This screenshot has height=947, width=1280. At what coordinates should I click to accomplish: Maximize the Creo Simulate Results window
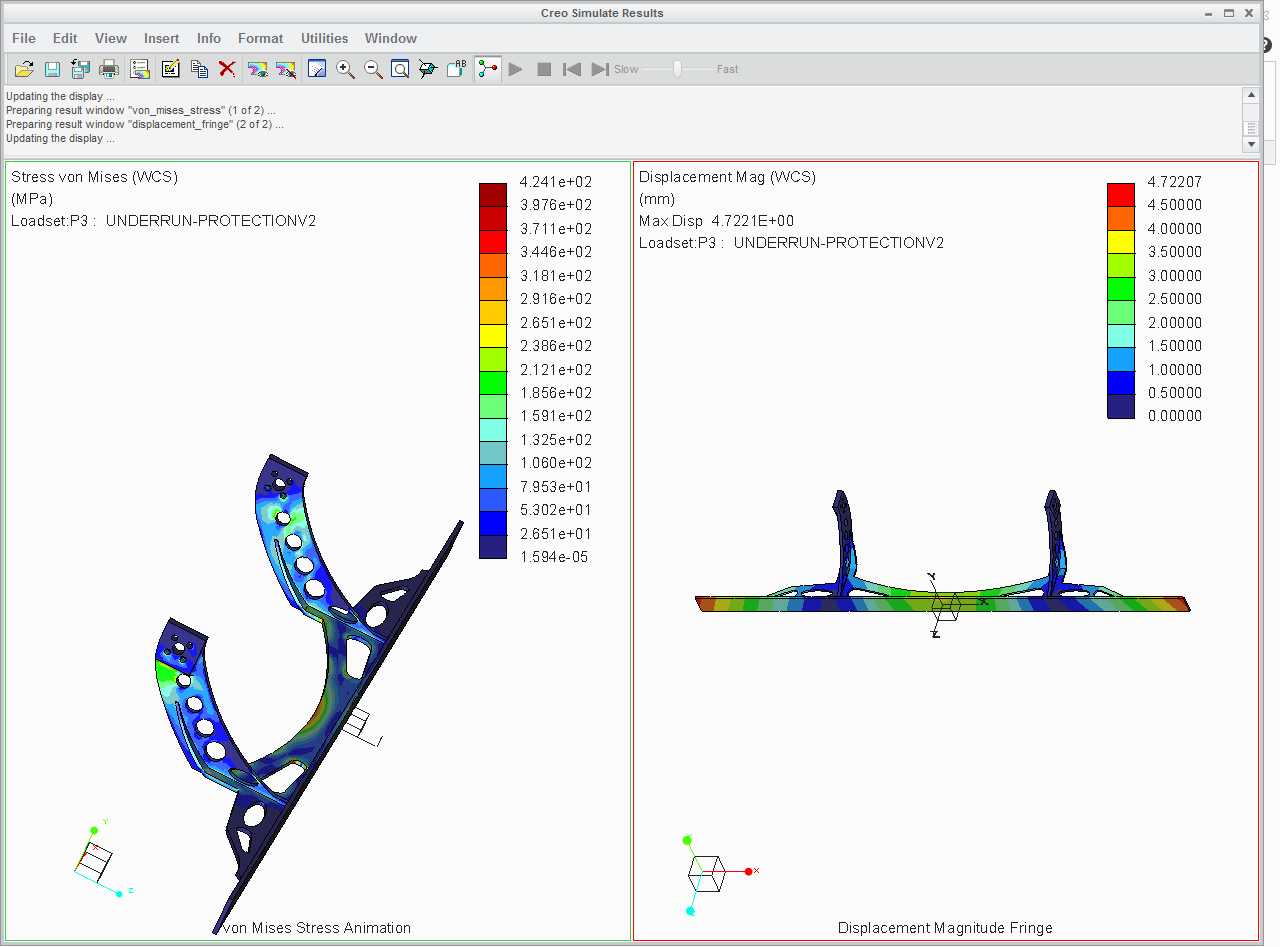(x=1229, y=13)
